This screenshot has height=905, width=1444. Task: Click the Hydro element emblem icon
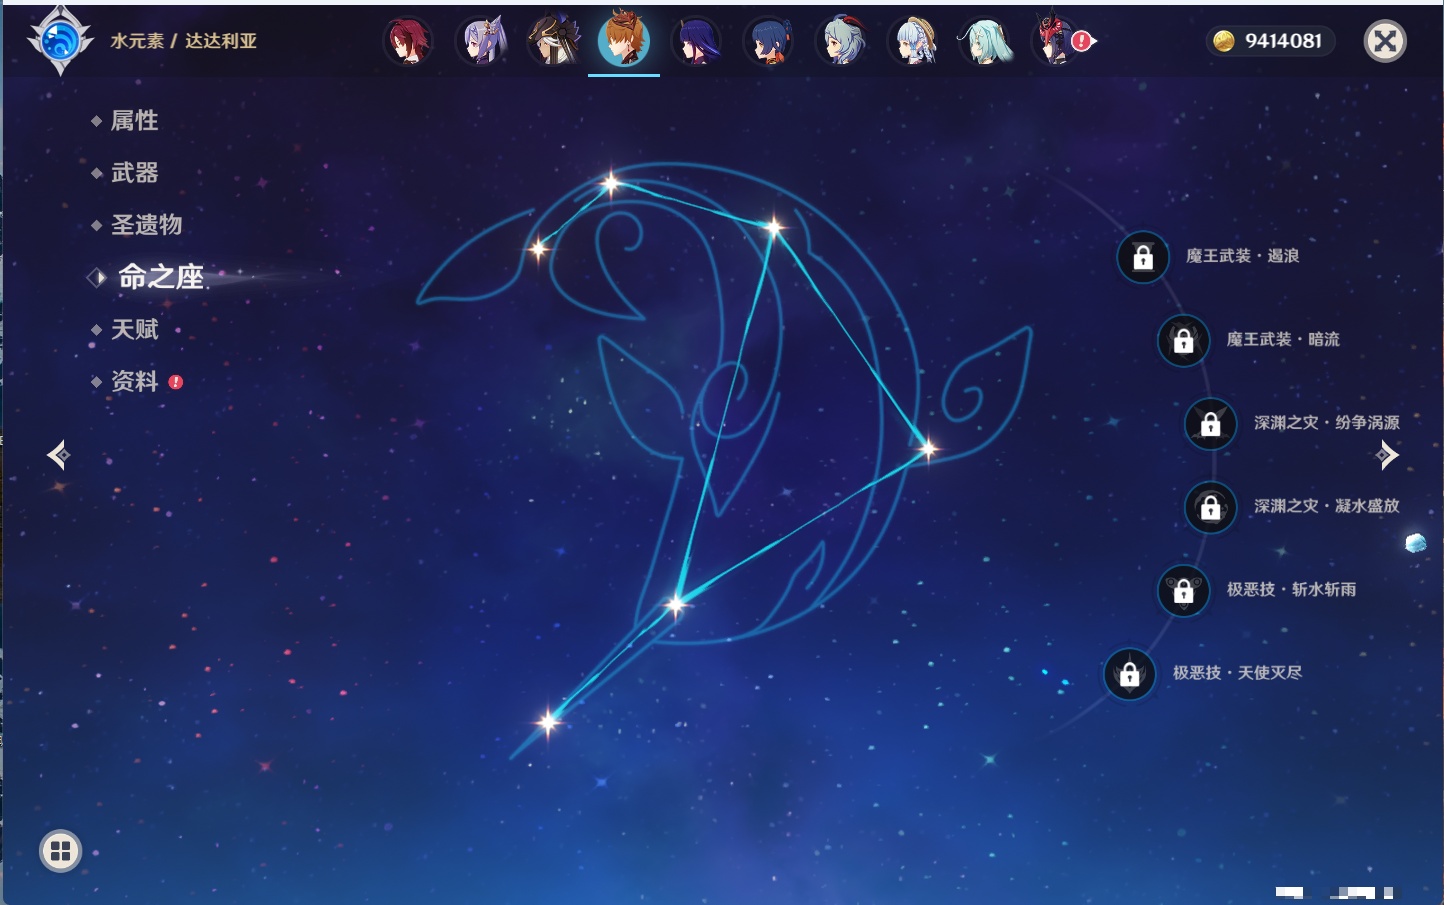[60, 41]
